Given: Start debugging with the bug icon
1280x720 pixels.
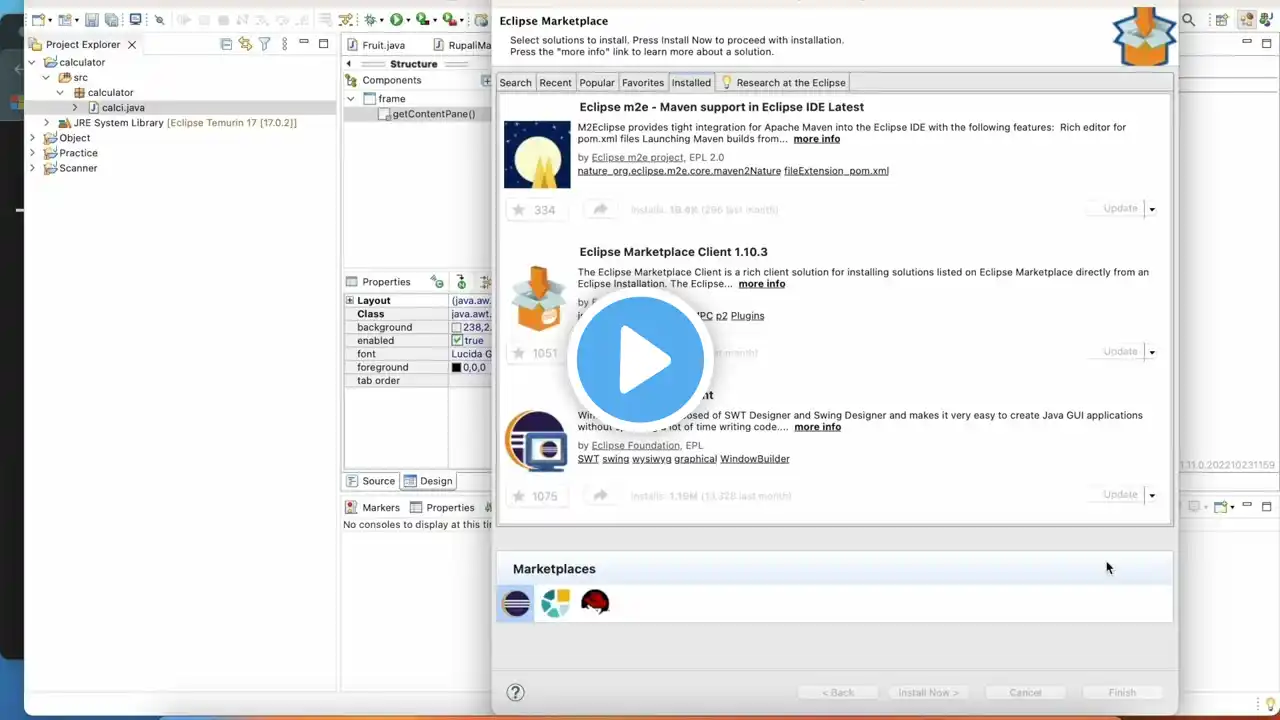Looking at the screenshot, I should click(371, 20).
